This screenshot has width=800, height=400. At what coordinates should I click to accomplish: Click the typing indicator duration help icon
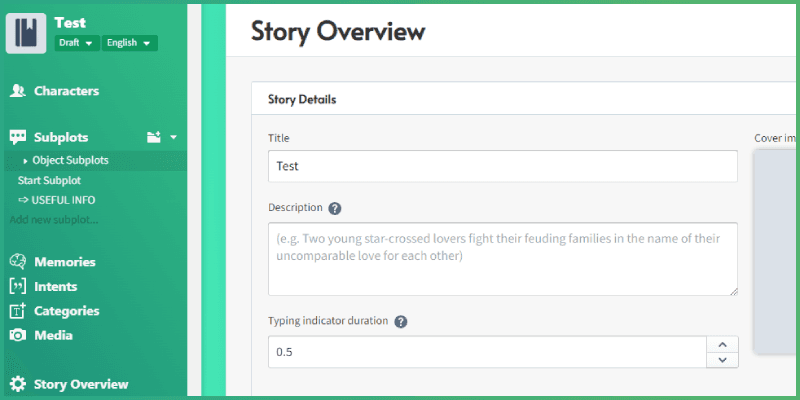click(x=401, y=322)
